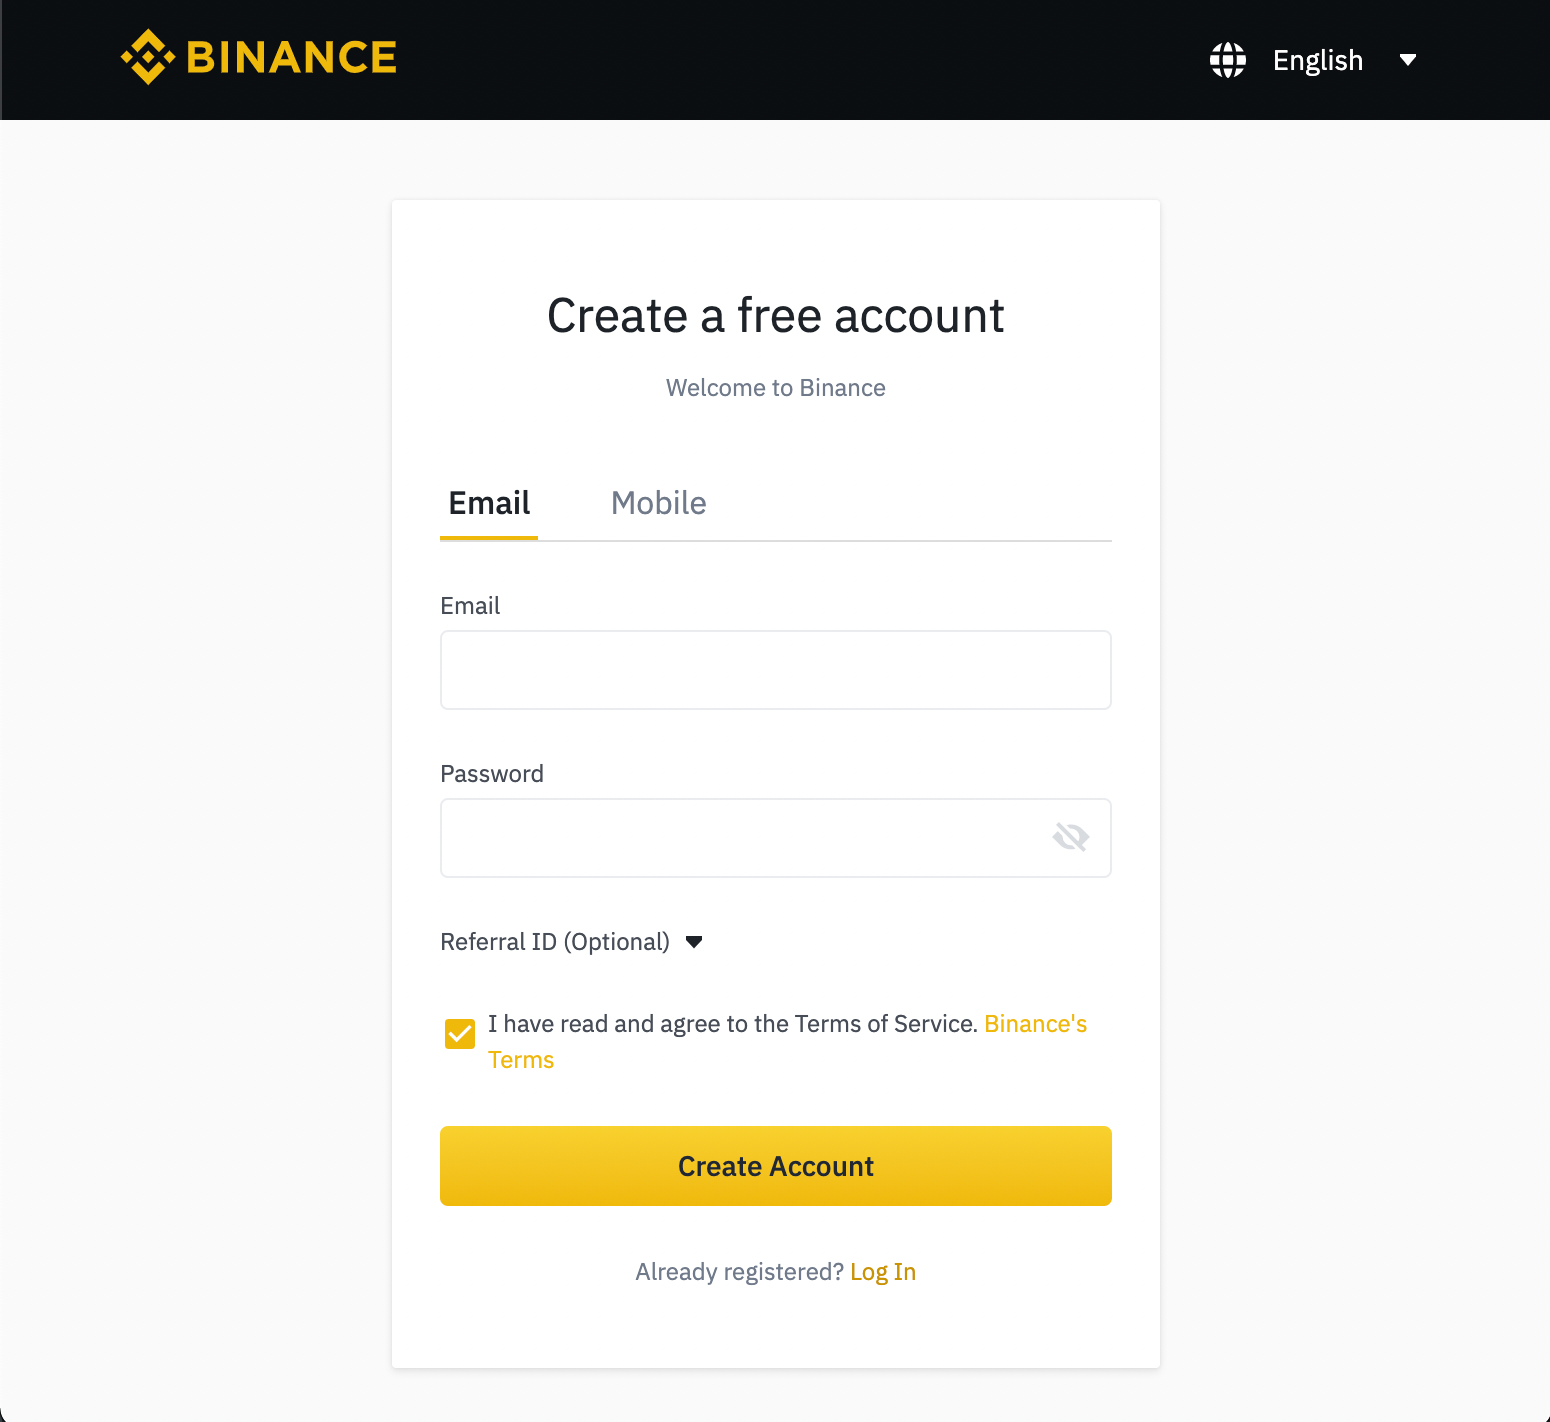The image size is (1550, 1422).
Task: Click the BINANCE wordmark in header
Action: (292, 58)
